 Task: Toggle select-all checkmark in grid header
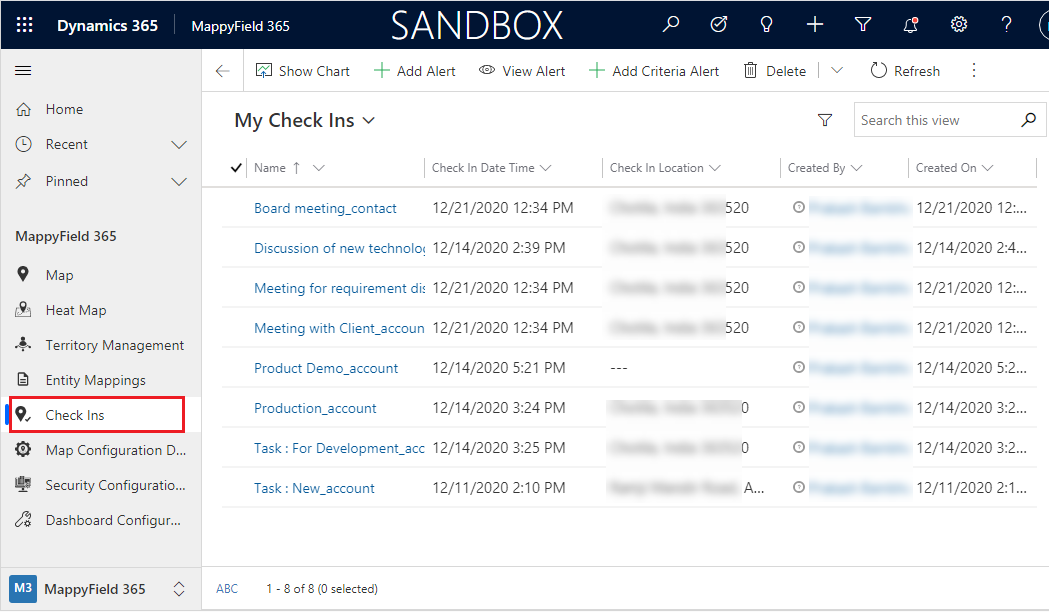[x=235, y=168]
